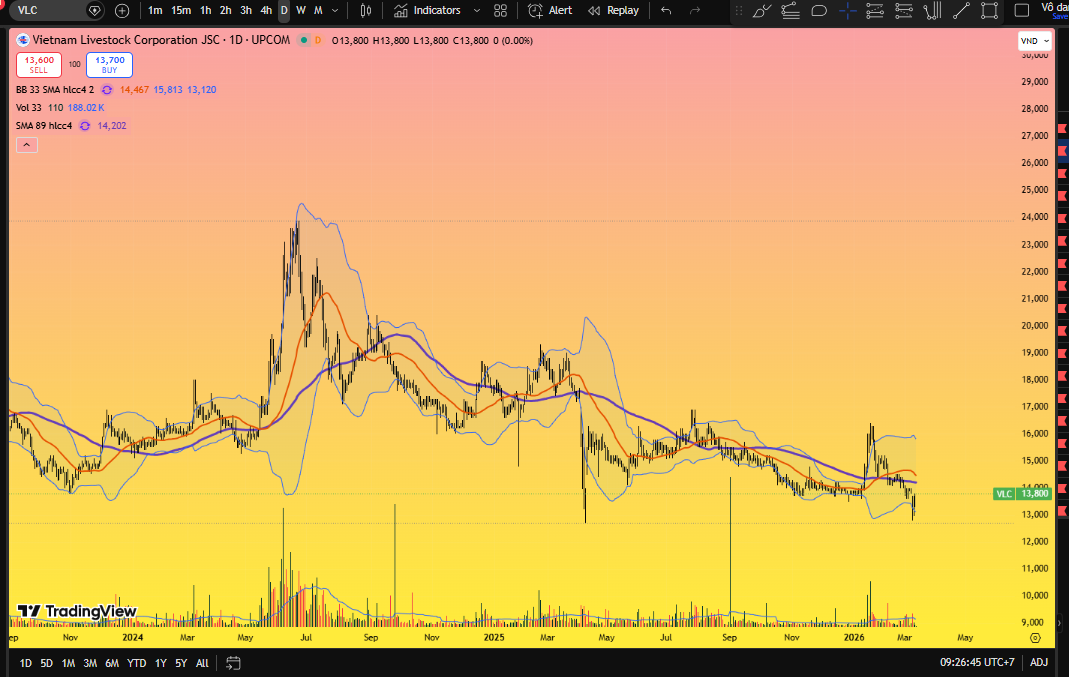
Task: Expand the timeframe interval dropdown
Action: (x=335, y=10)
